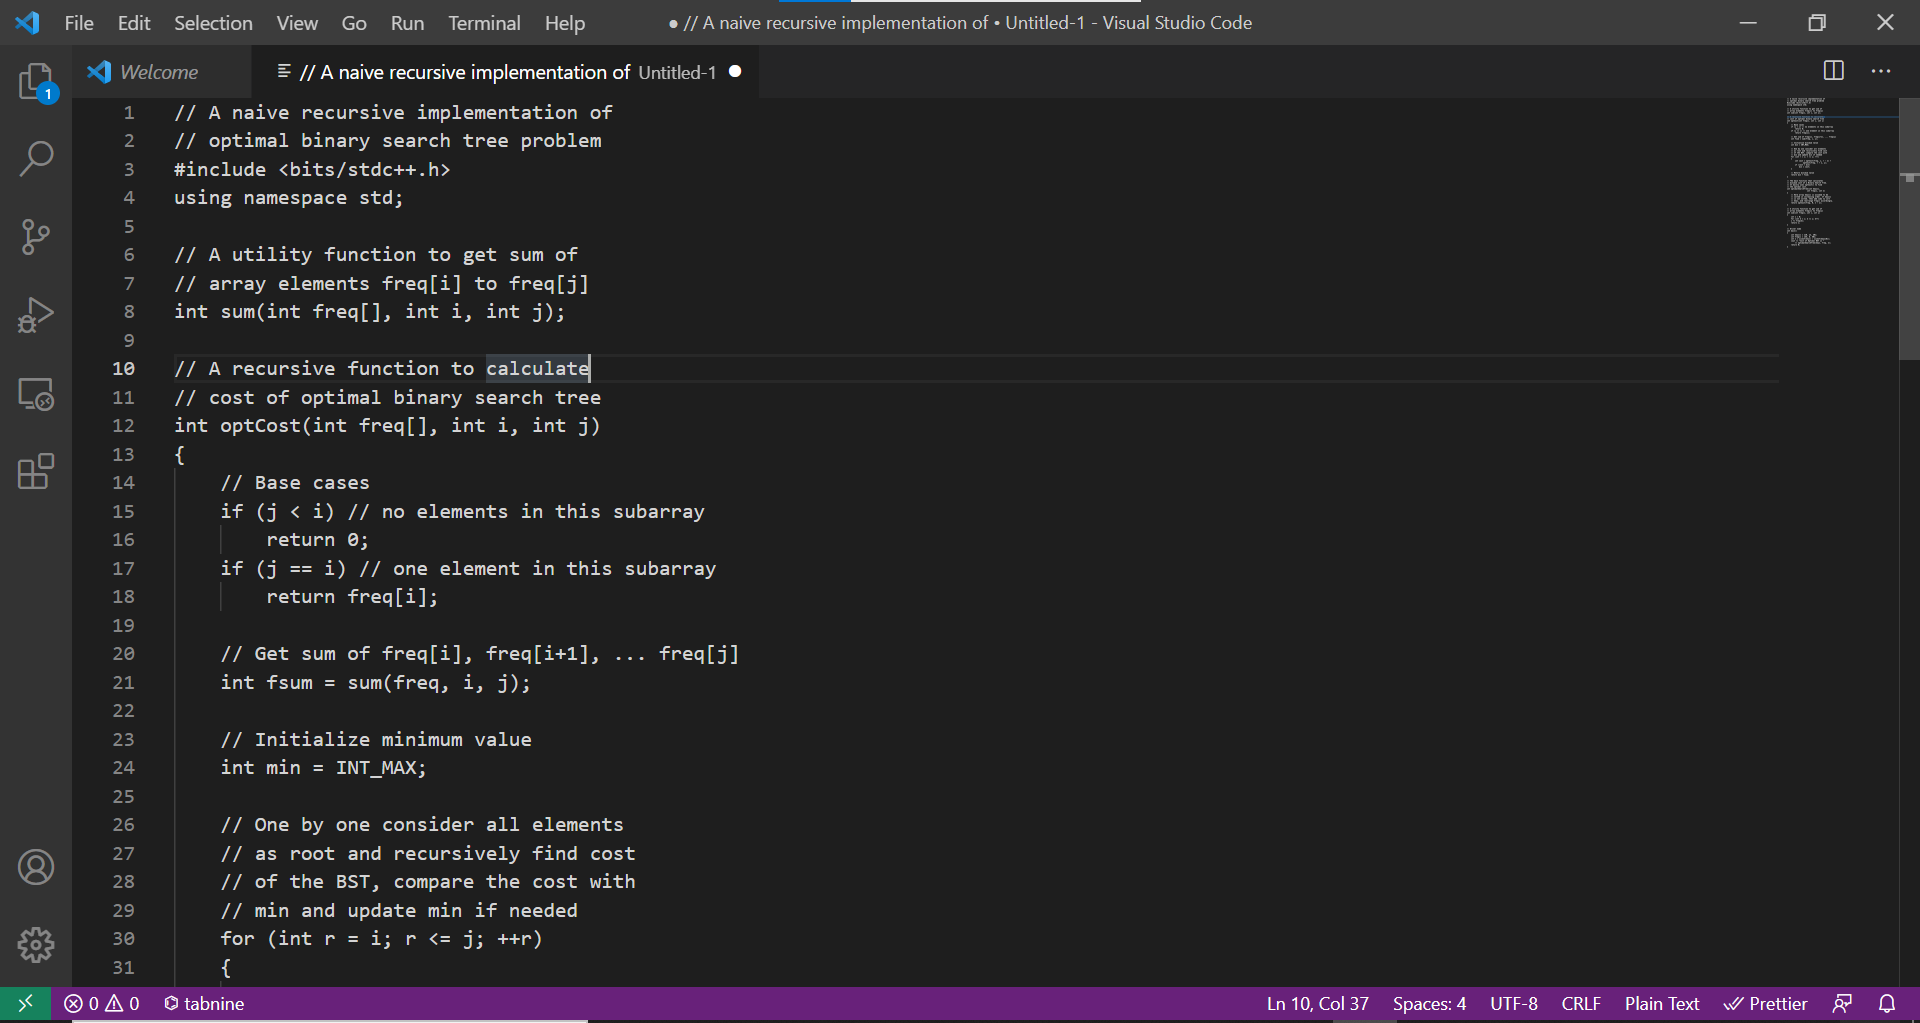Open editor More Actions ellipsis menu

pyautogui.click(x=1882, y=71)
